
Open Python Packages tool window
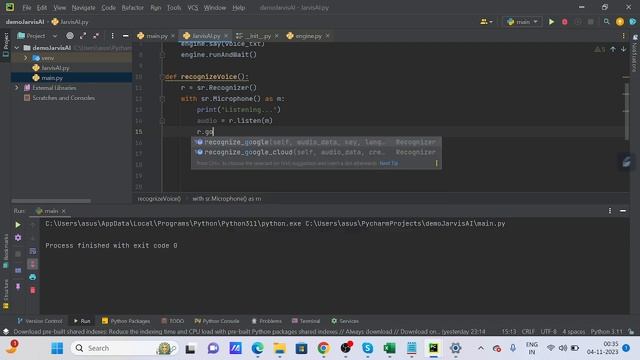tap(126, 321)
